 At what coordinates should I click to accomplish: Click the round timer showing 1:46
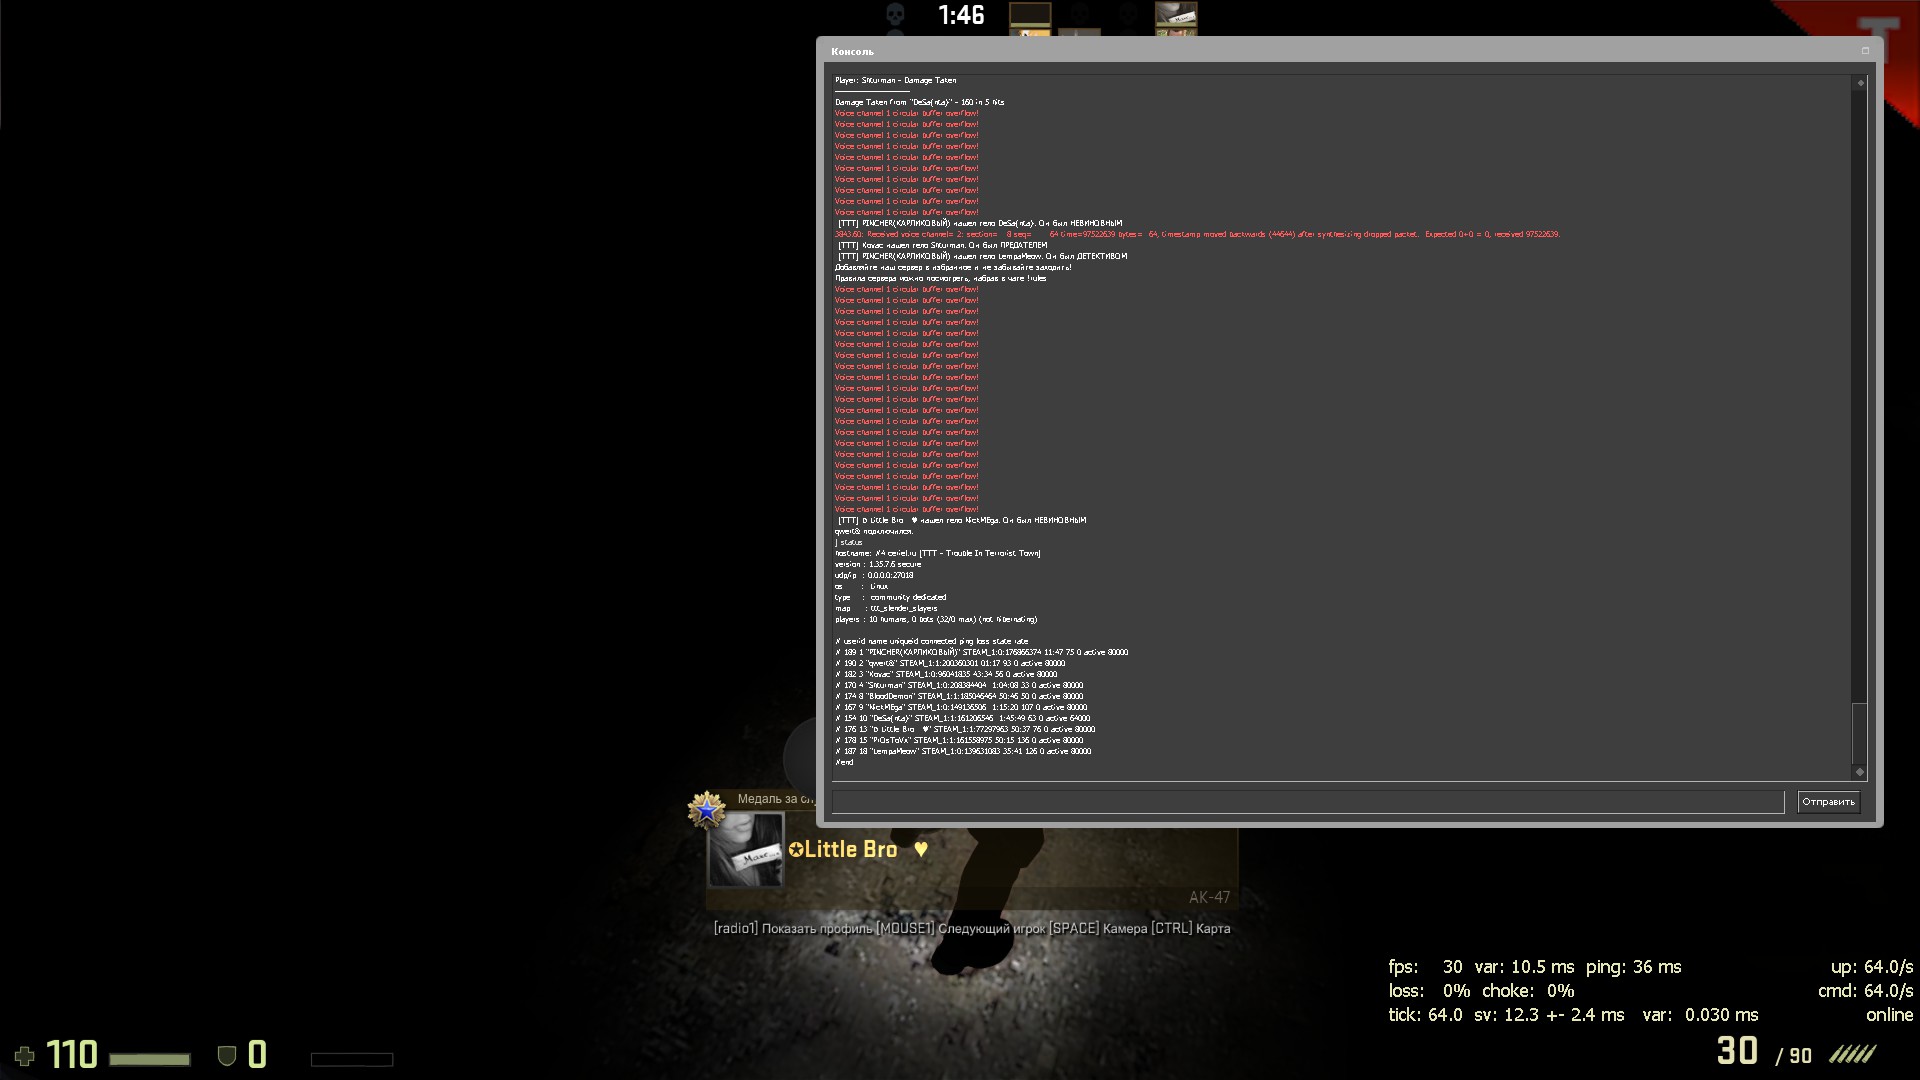coord(961,15)
